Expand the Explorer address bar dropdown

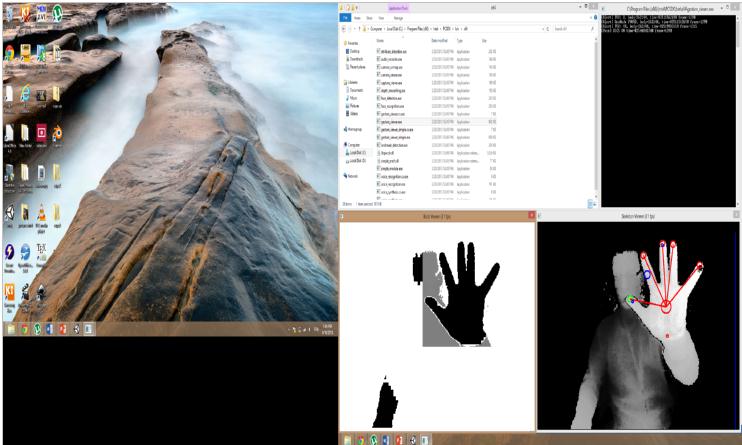541,29
